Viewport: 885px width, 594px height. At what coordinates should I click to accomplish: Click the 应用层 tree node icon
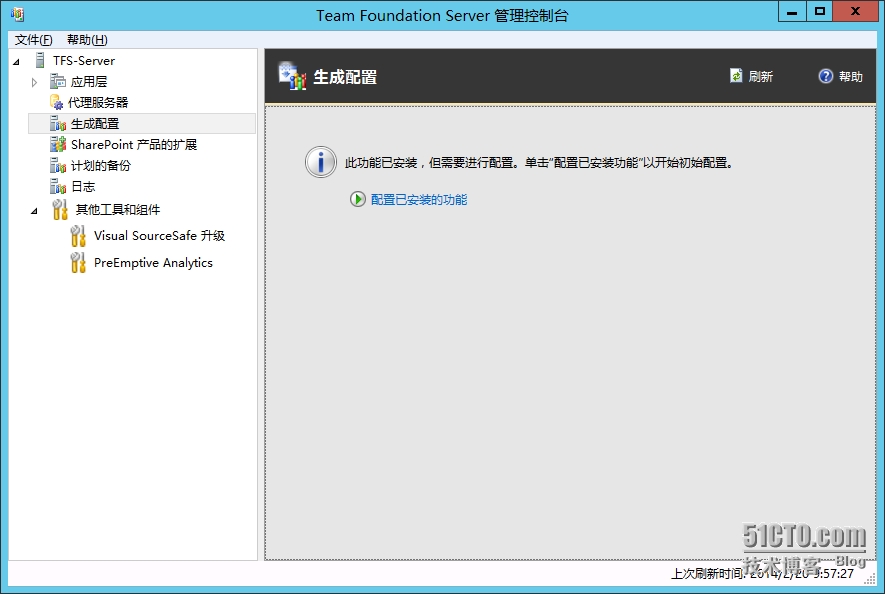tap(58, 81)
